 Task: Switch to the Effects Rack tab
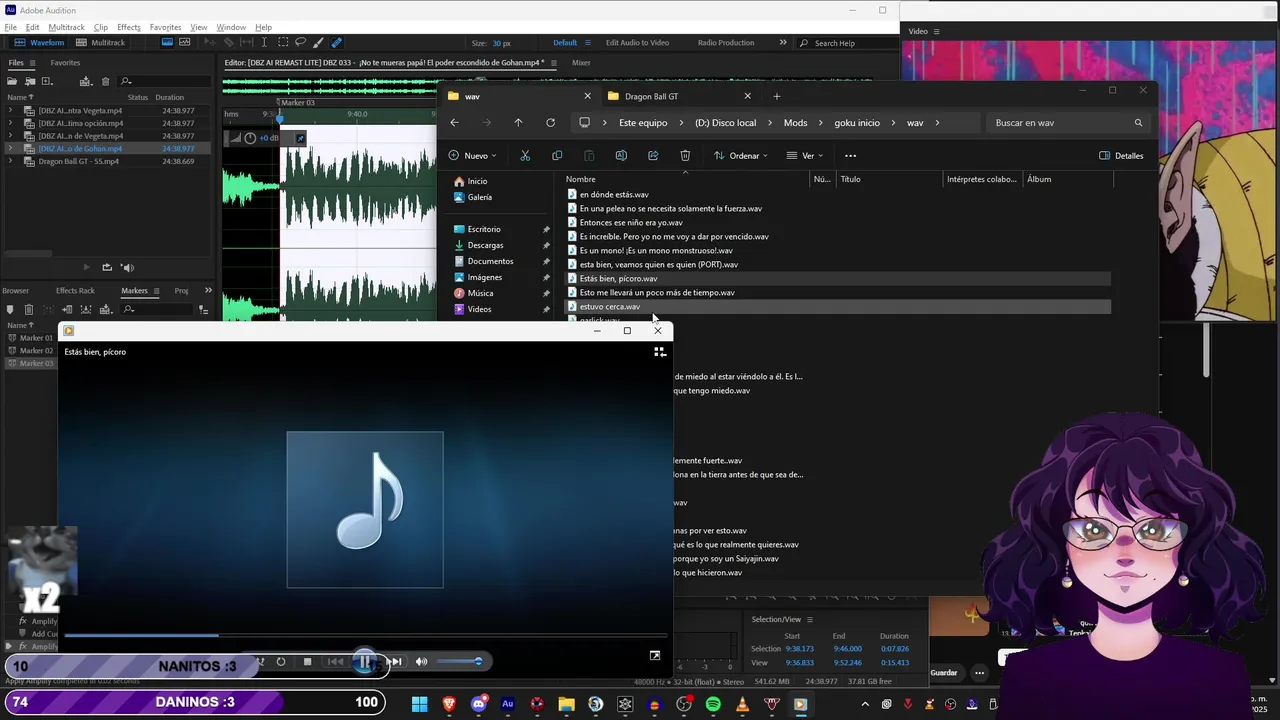click(x=75, y=291)
